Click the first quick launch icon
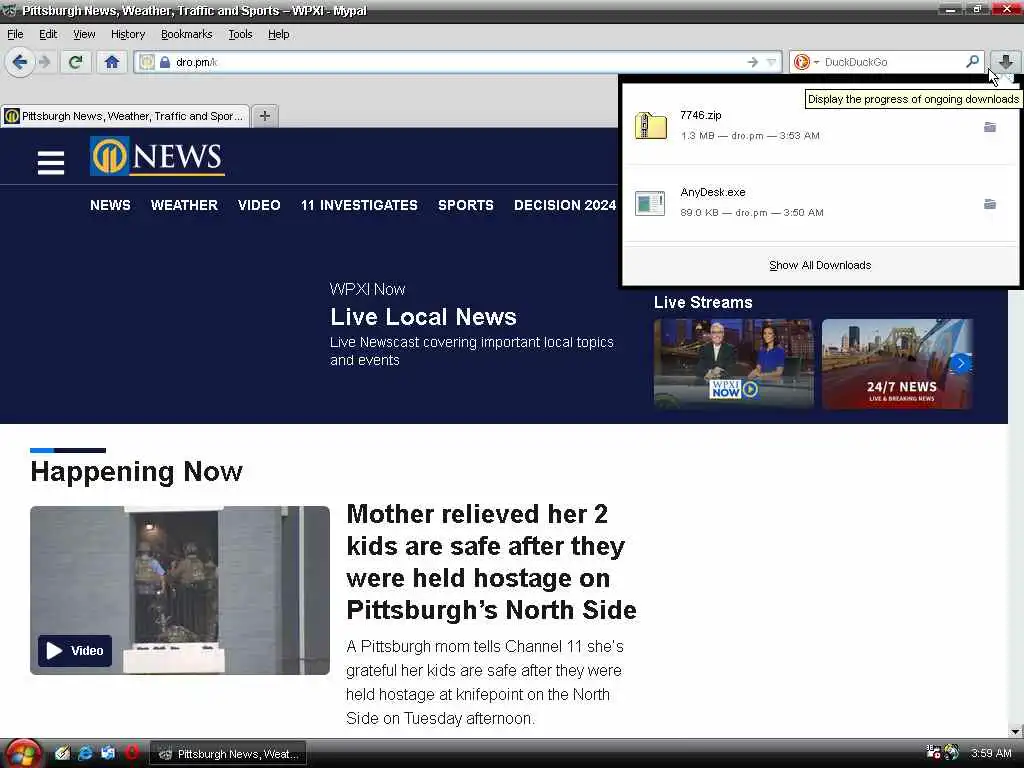 click(x=62, y=753)
